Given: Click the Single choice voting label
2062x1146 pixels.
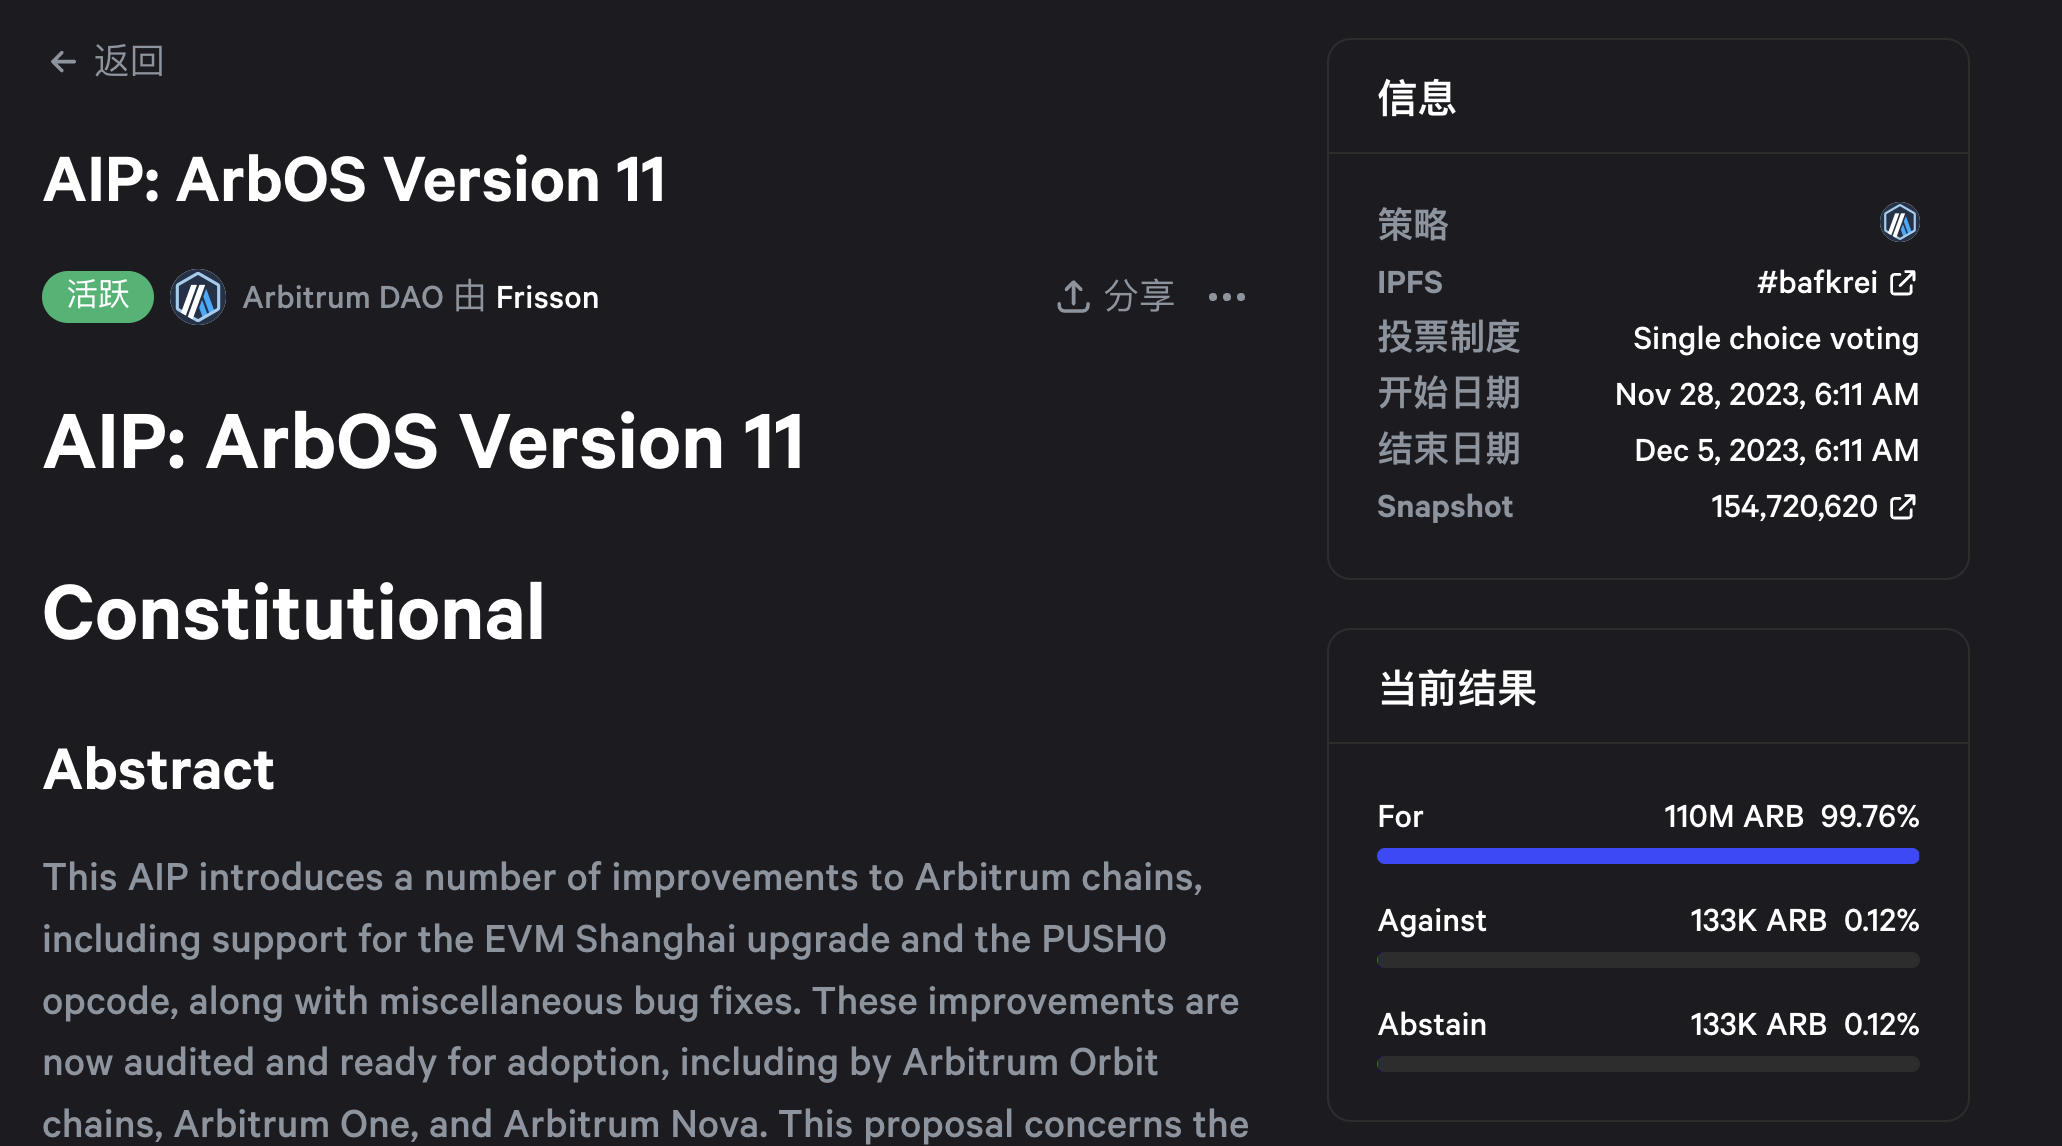Looking at the screenshot, I should coord(1775,339).
